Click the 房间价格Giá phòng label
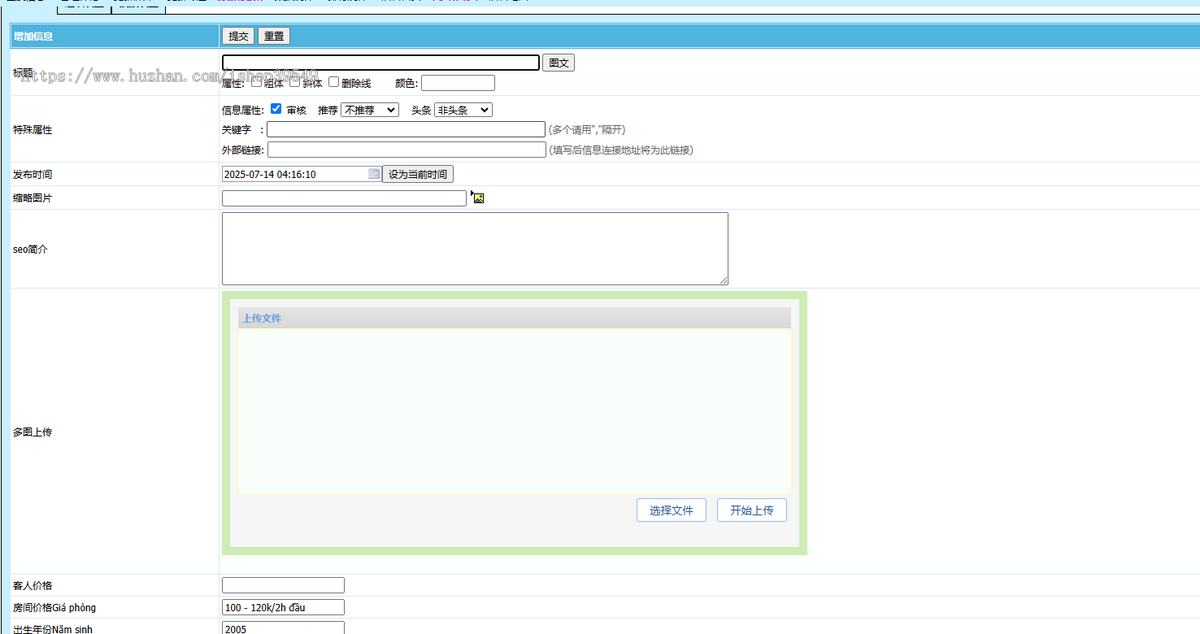This screenshot has height=634, width=1200. pos(54,607)
